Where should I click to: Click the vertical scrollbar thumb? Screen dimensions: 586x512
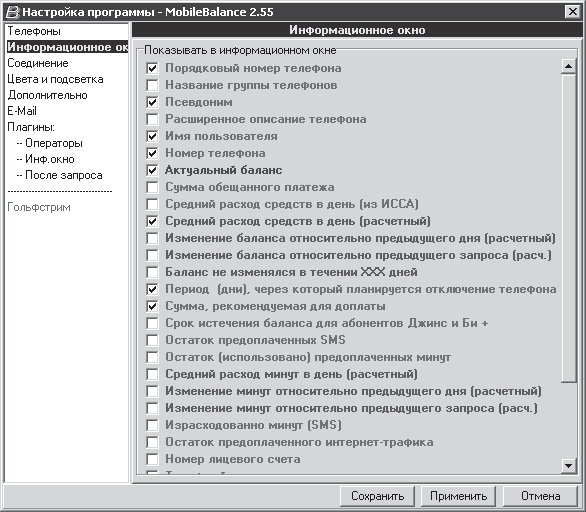tap(568, 228)
